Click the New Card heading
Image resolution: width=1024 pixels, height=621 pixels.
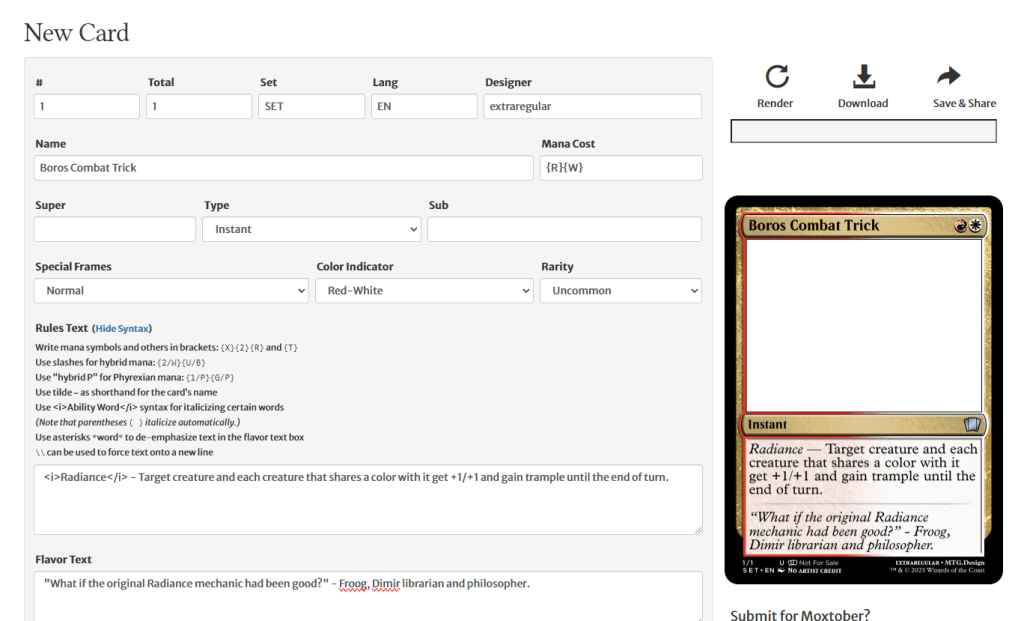(x=76, y=33)
